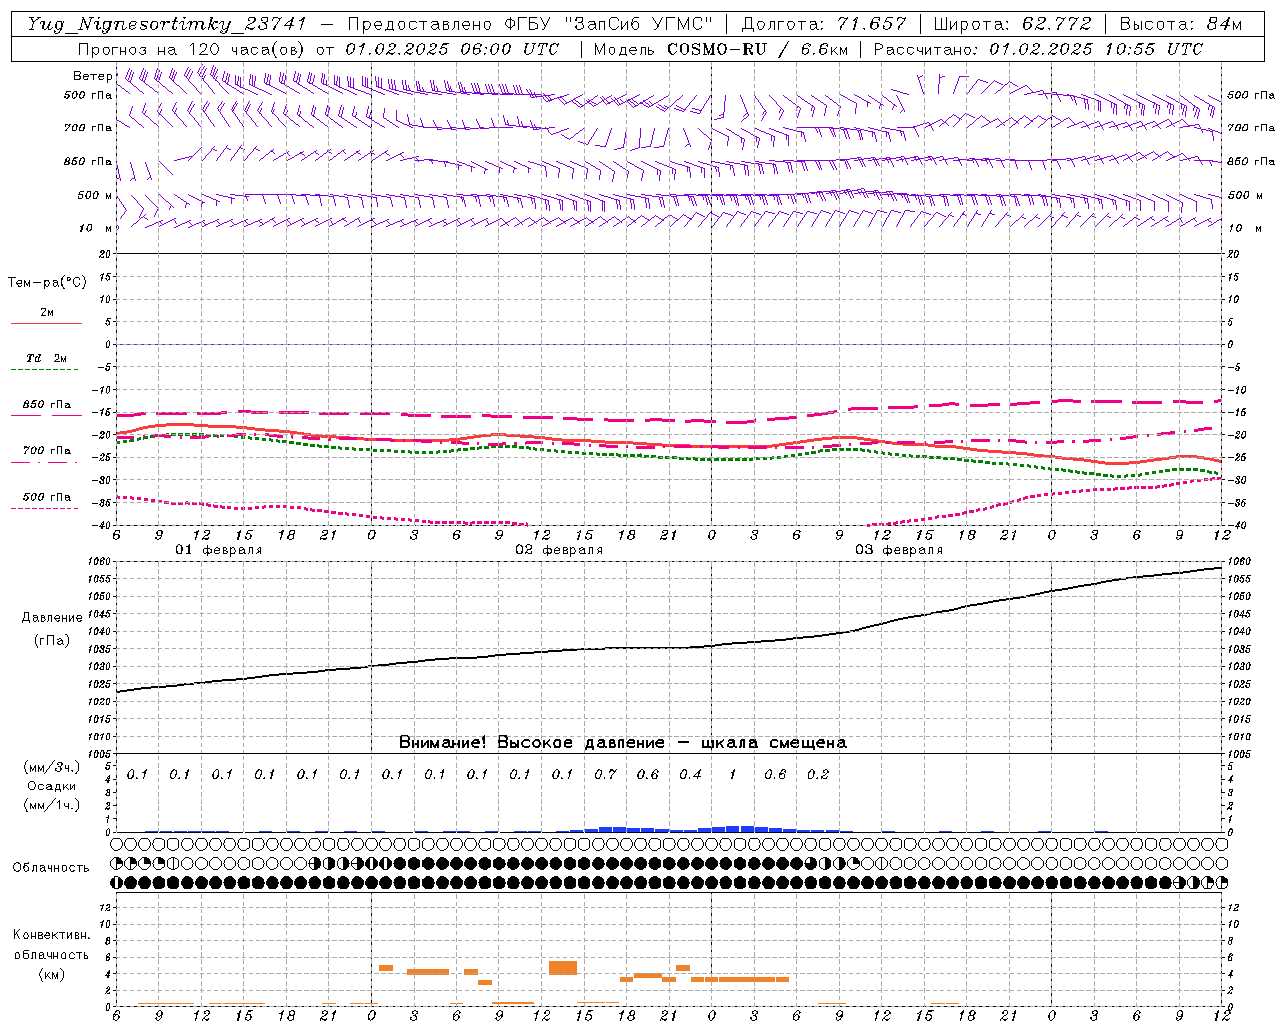Image resolution: width=1280 pixels, height=1024 pixels.
Task: Click the 0.2 precipitation value
Action: tap(818, 774)
